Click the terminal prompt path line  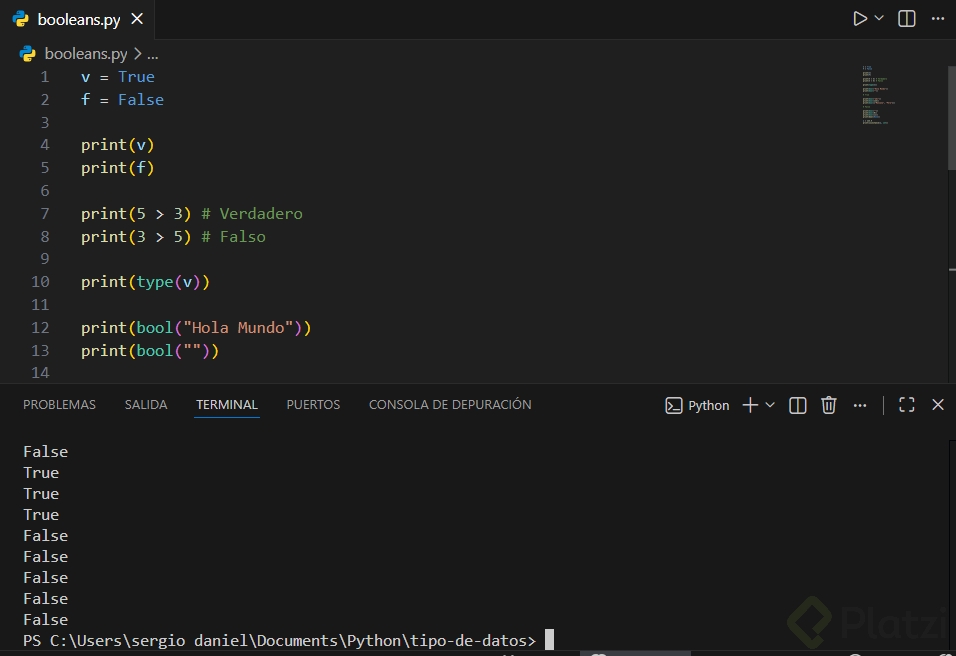279,641
